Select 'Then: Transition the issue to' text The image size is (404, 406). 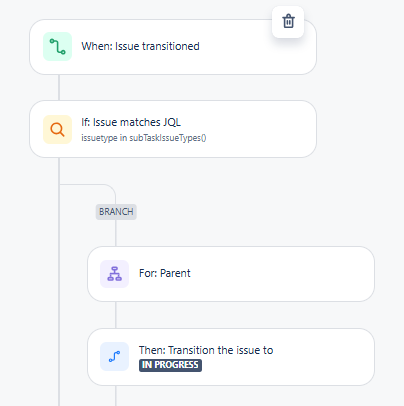(x=206, y=350)
